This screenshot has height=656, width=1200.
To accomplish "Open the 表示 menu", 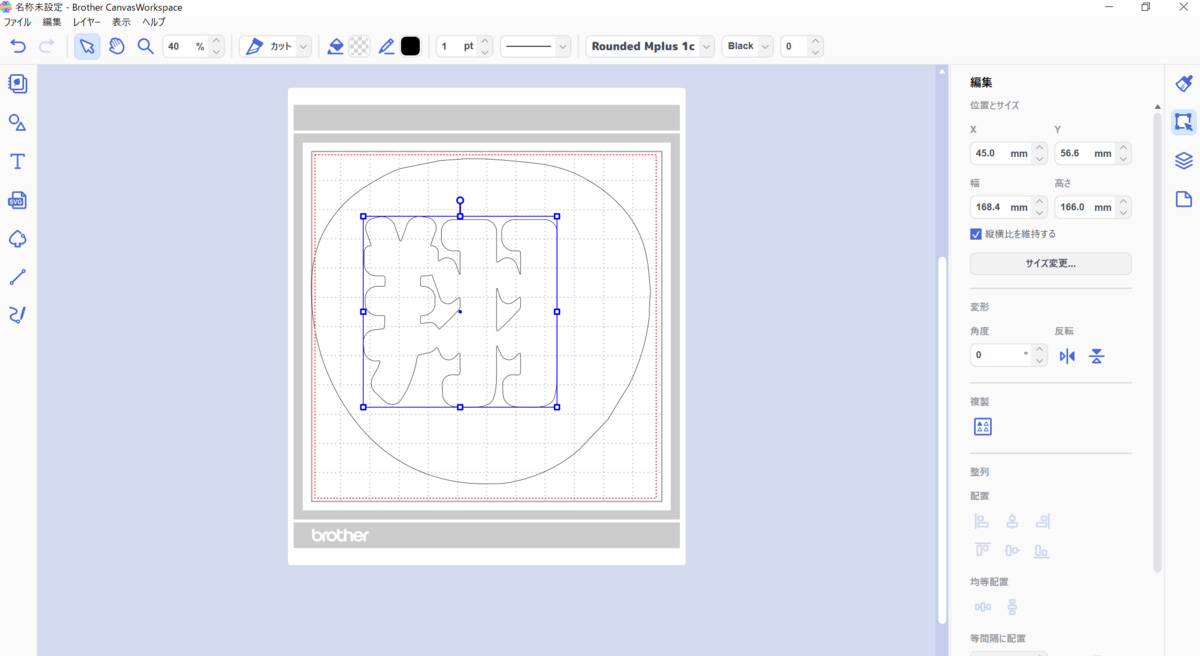I will 121,22.
